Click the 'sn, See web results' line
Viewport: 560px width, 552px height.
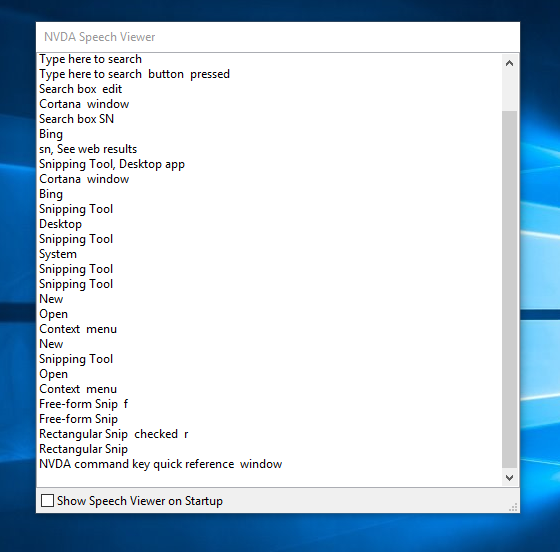tap(88, 149)
